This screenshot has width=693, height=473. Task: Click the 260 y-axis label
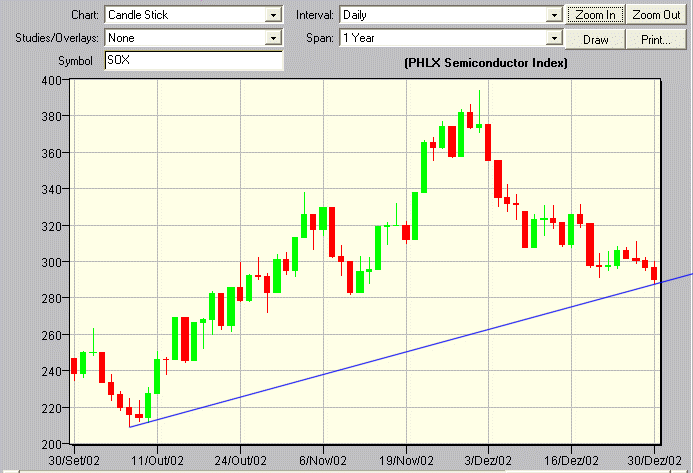[51, 336]
